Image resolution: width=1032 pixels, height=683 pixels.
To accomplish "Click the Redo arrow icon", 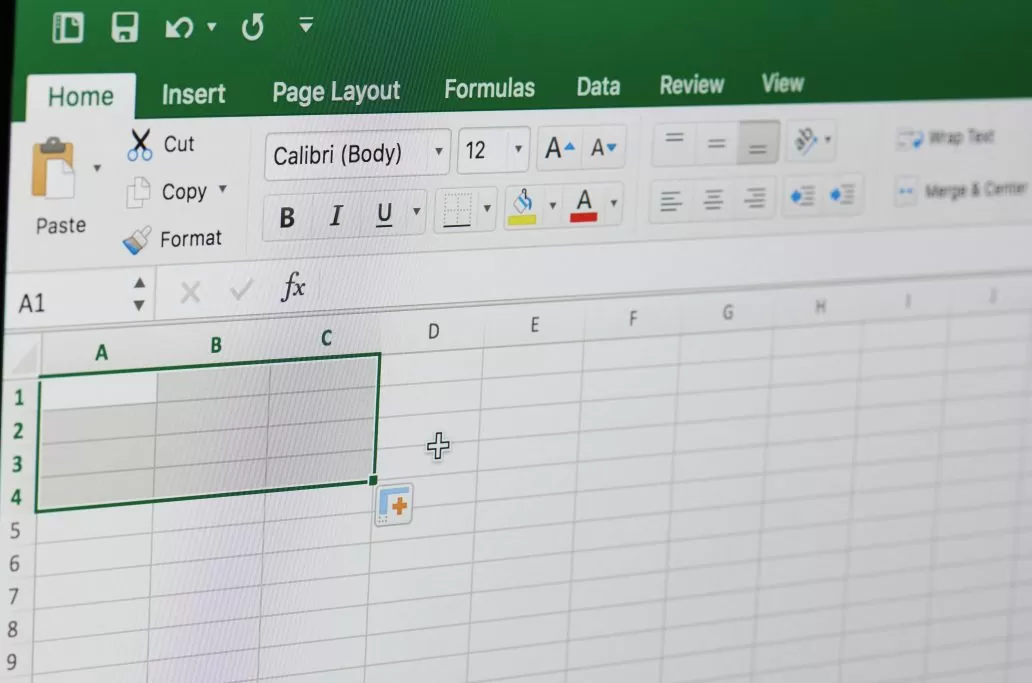I will coord(252,27).
